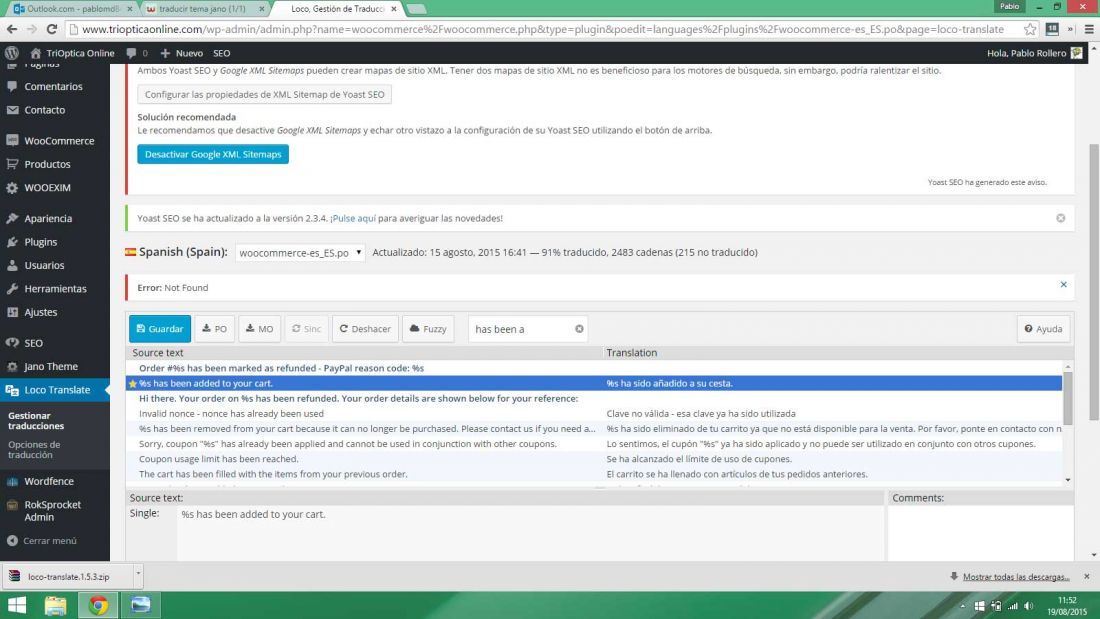This screenshot has width=1100, height=619.
Task: Open File Explorer from the taskbar
Action: tap(55, 605)
